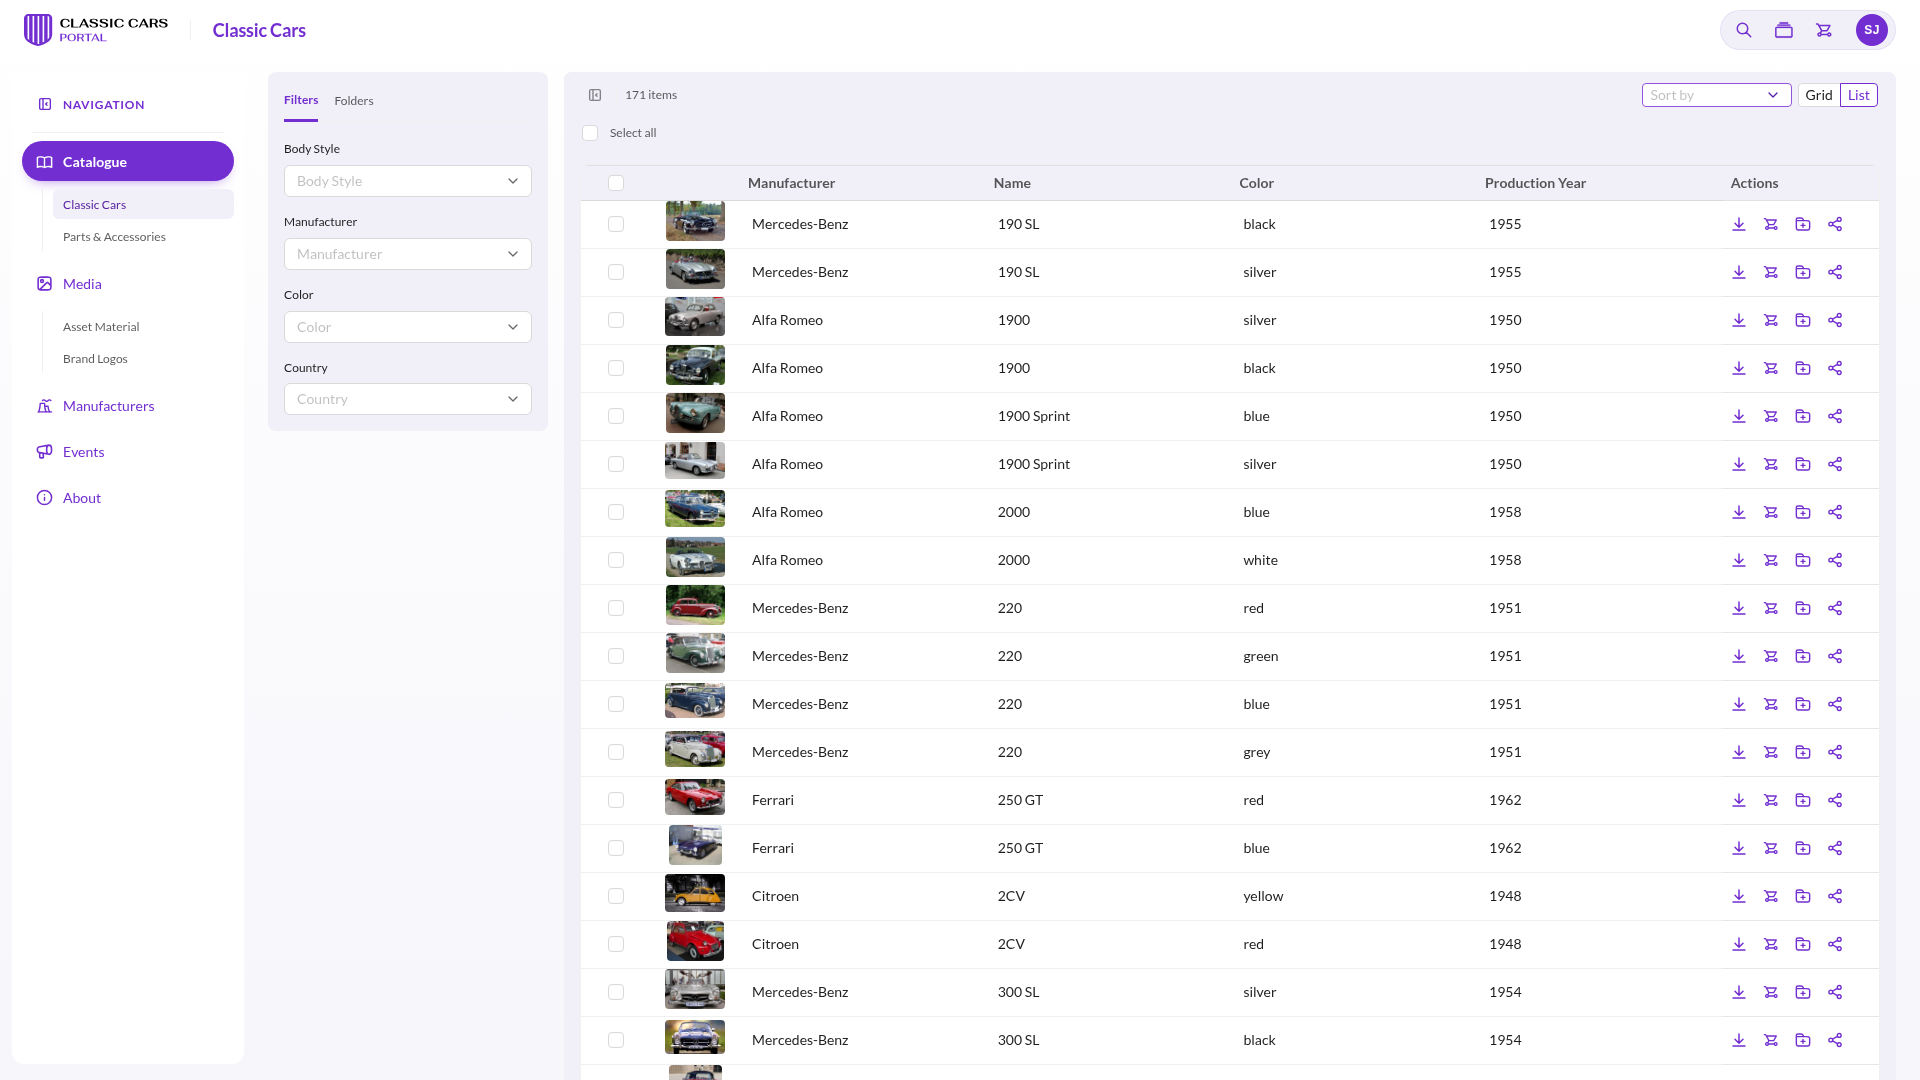Open Parts & Accessories in sidebar
Image resolution: width=1920 pixels, height=1080 pixels.
pyautogui.click(x=114, y=237)
